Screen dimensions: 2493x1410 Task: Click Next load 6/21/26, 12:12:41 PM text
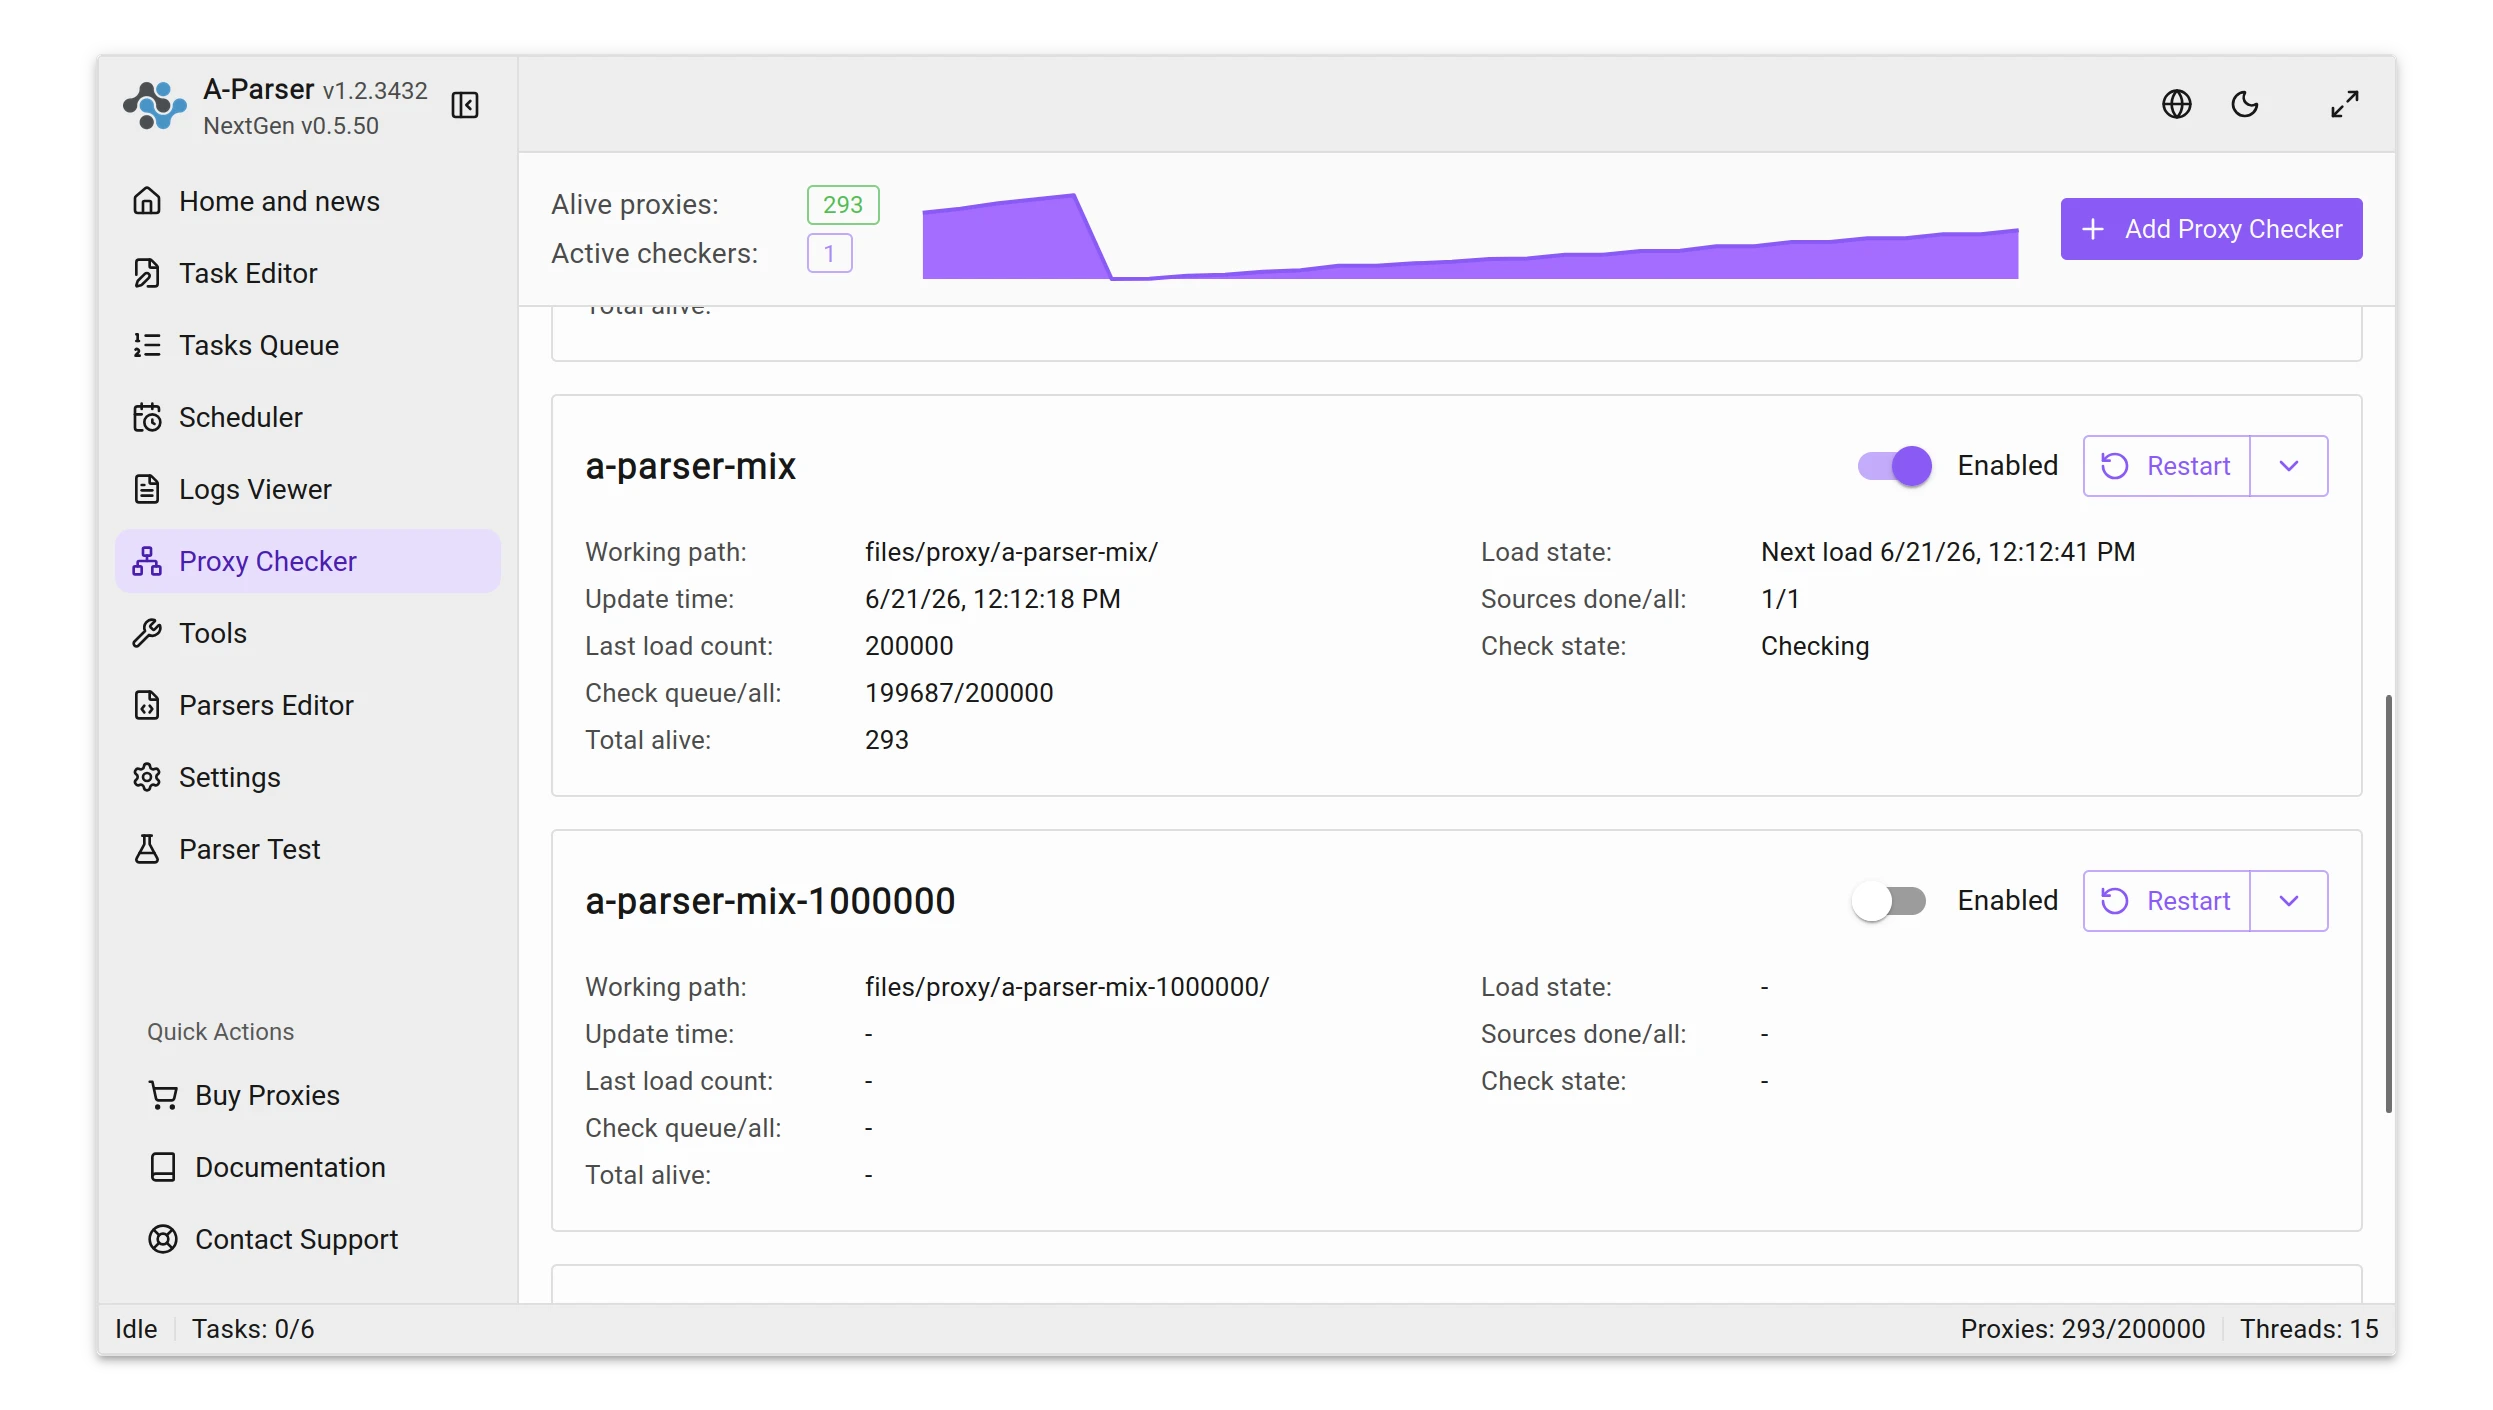pos(1947,552)
